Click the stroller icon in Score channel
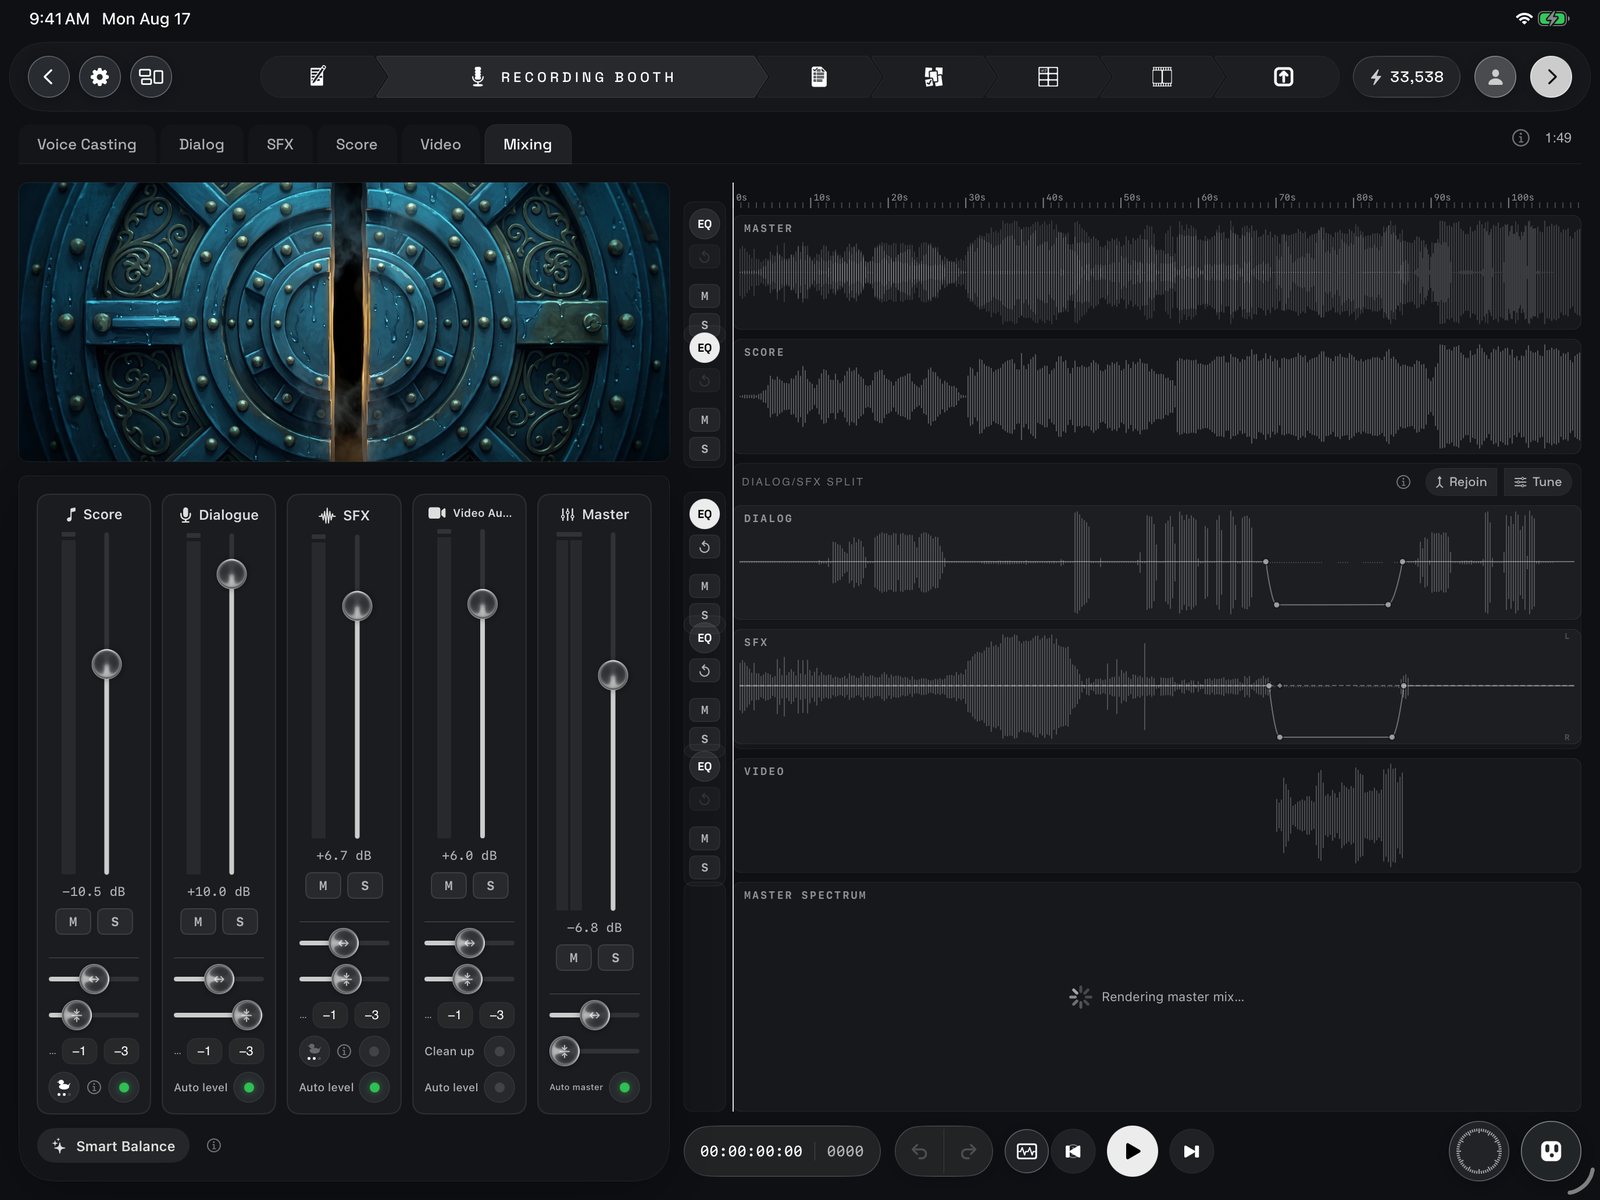Viewport: 1600px width, 1200px height. [x=63, y=1087]
